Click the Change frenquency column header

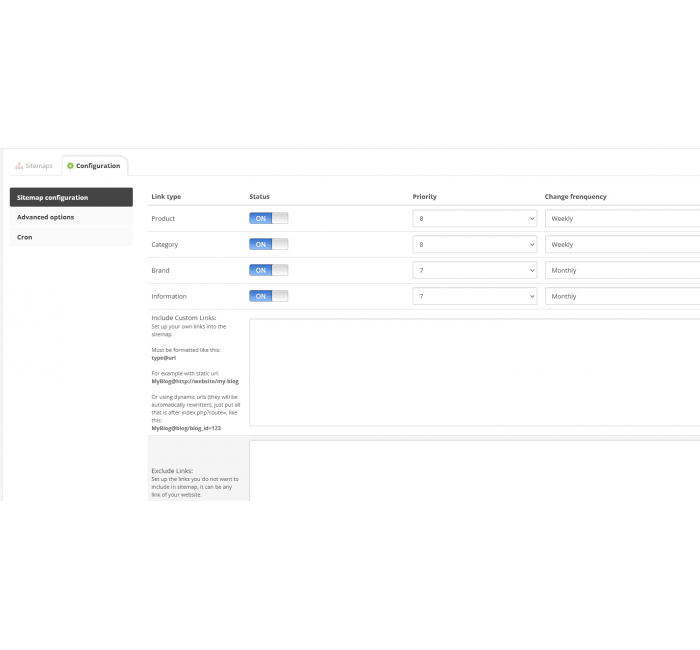coord(575,196)
